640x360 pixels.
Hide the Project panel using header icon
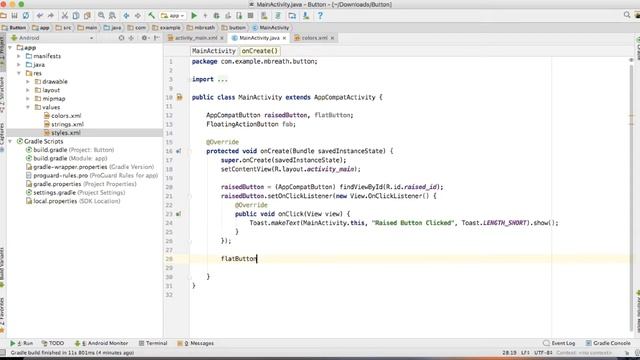click(156, 38)
